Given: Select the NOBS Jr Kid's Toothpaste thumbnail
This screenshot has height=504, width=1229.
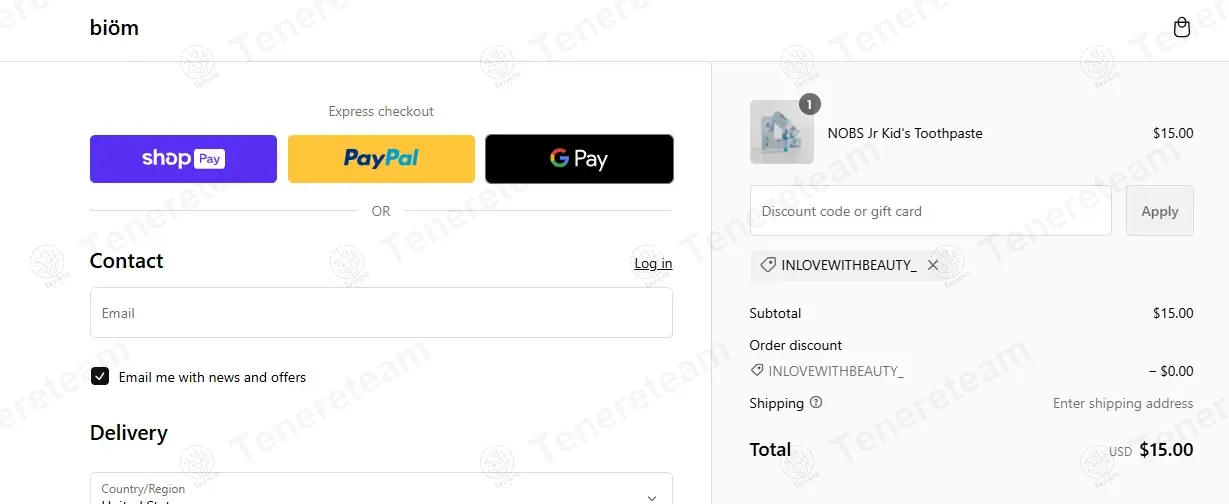Looking at the screenshot, I should [x=781, y=133].
